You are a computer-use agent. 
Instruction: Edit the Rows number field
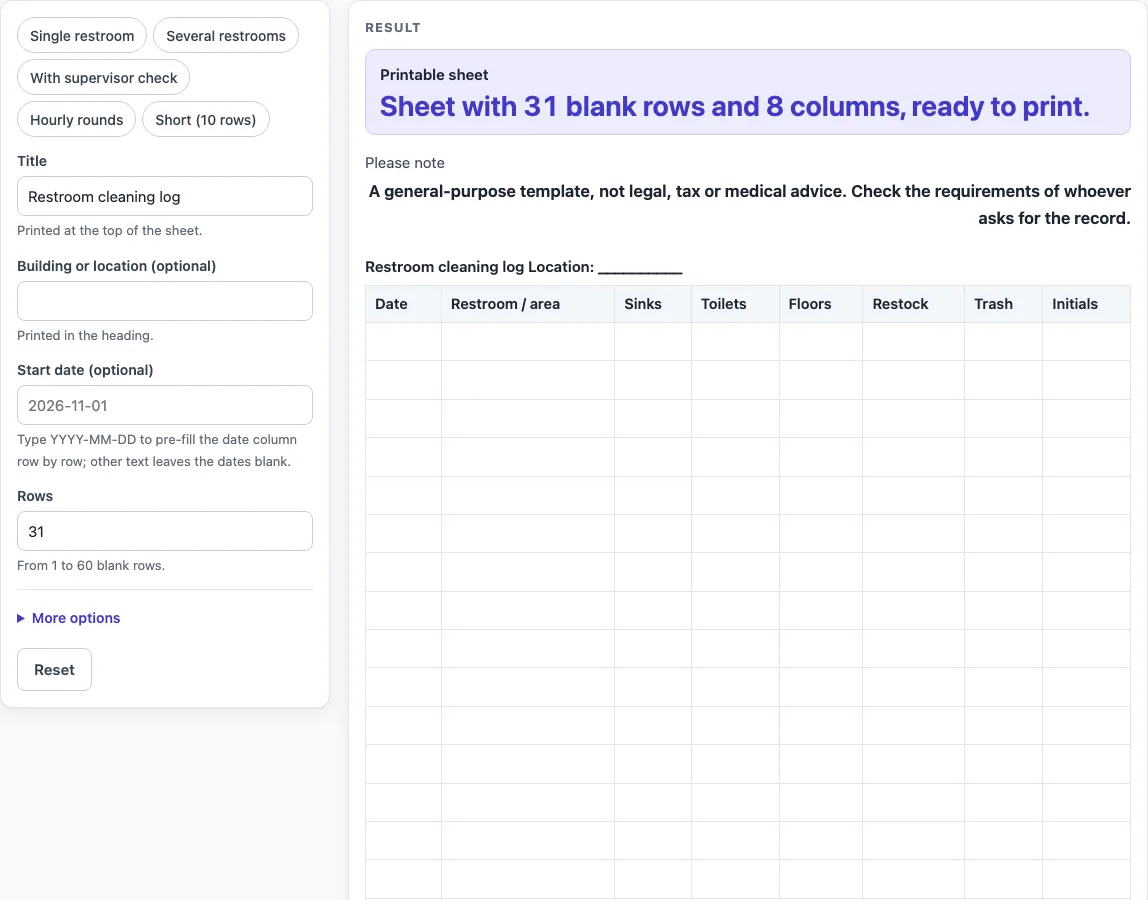coord(165,531)
